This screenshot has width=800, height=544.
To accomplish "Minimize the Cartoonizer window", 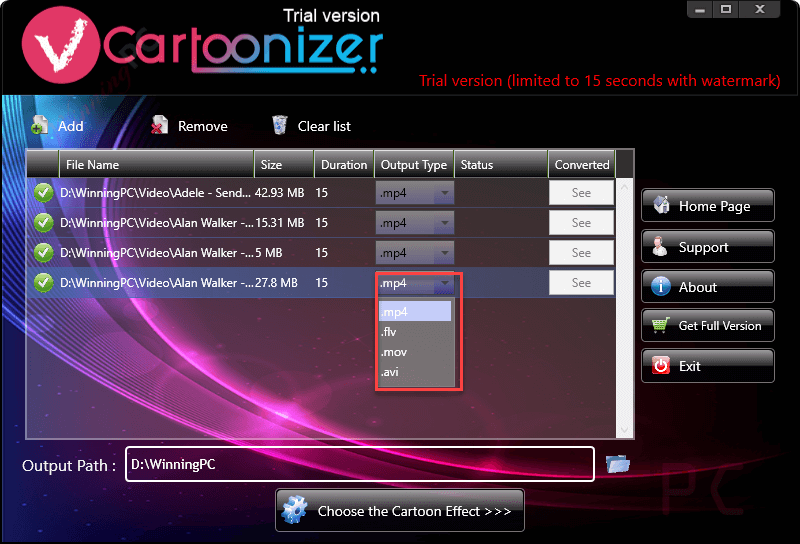I will pyautogui.click(x=700, y=9).
